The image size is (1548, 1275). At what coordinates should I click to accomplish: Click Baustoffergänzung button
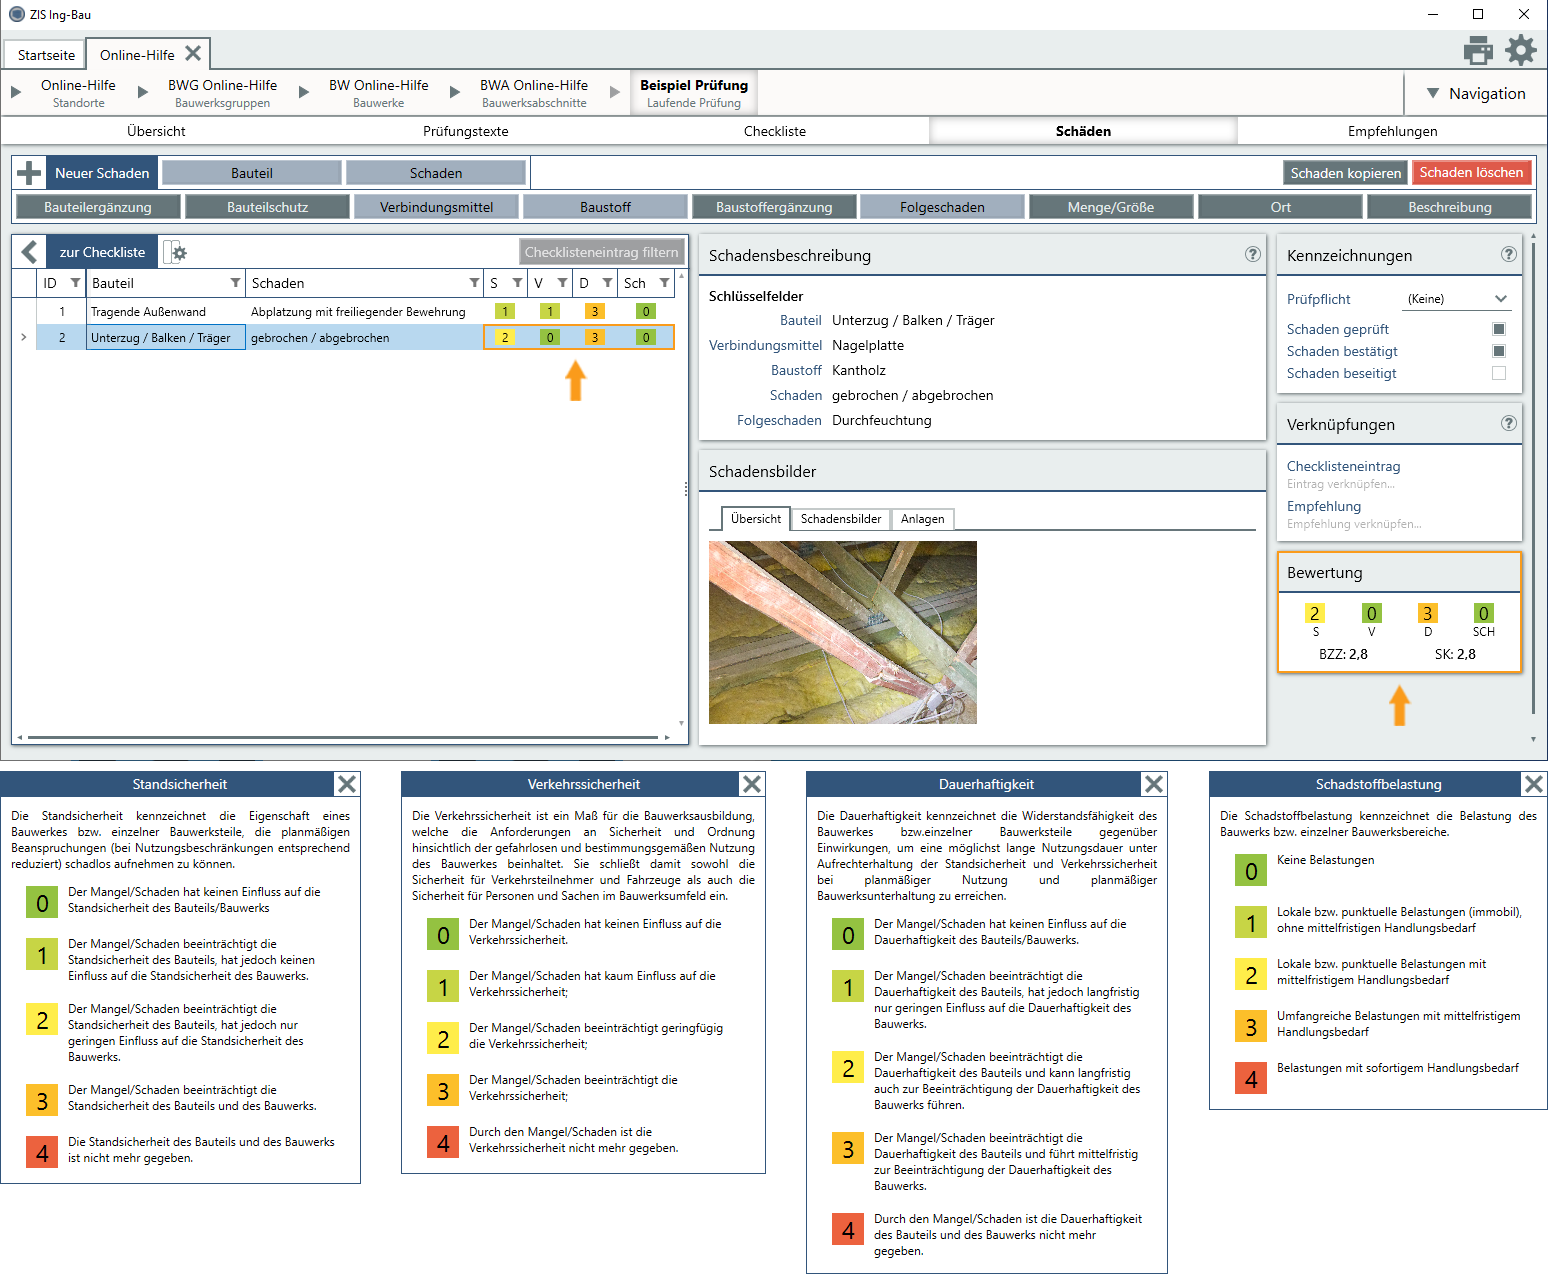coord(774,207)
